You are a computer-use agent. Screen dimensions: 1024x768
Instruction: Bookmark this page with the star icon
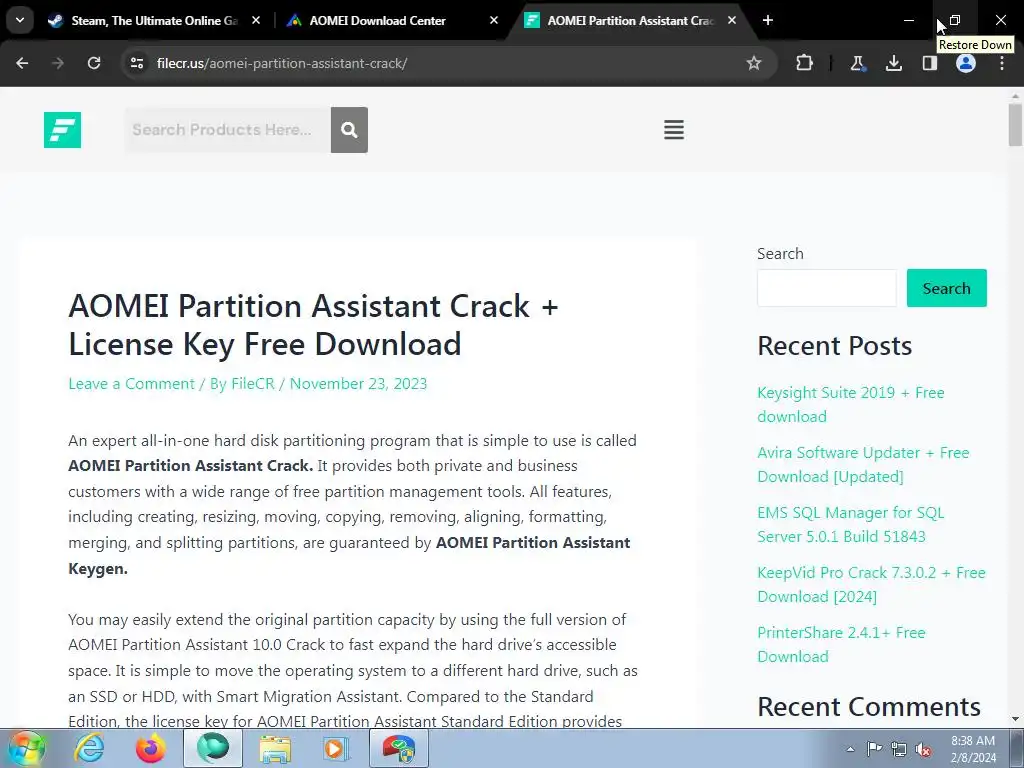754,63
